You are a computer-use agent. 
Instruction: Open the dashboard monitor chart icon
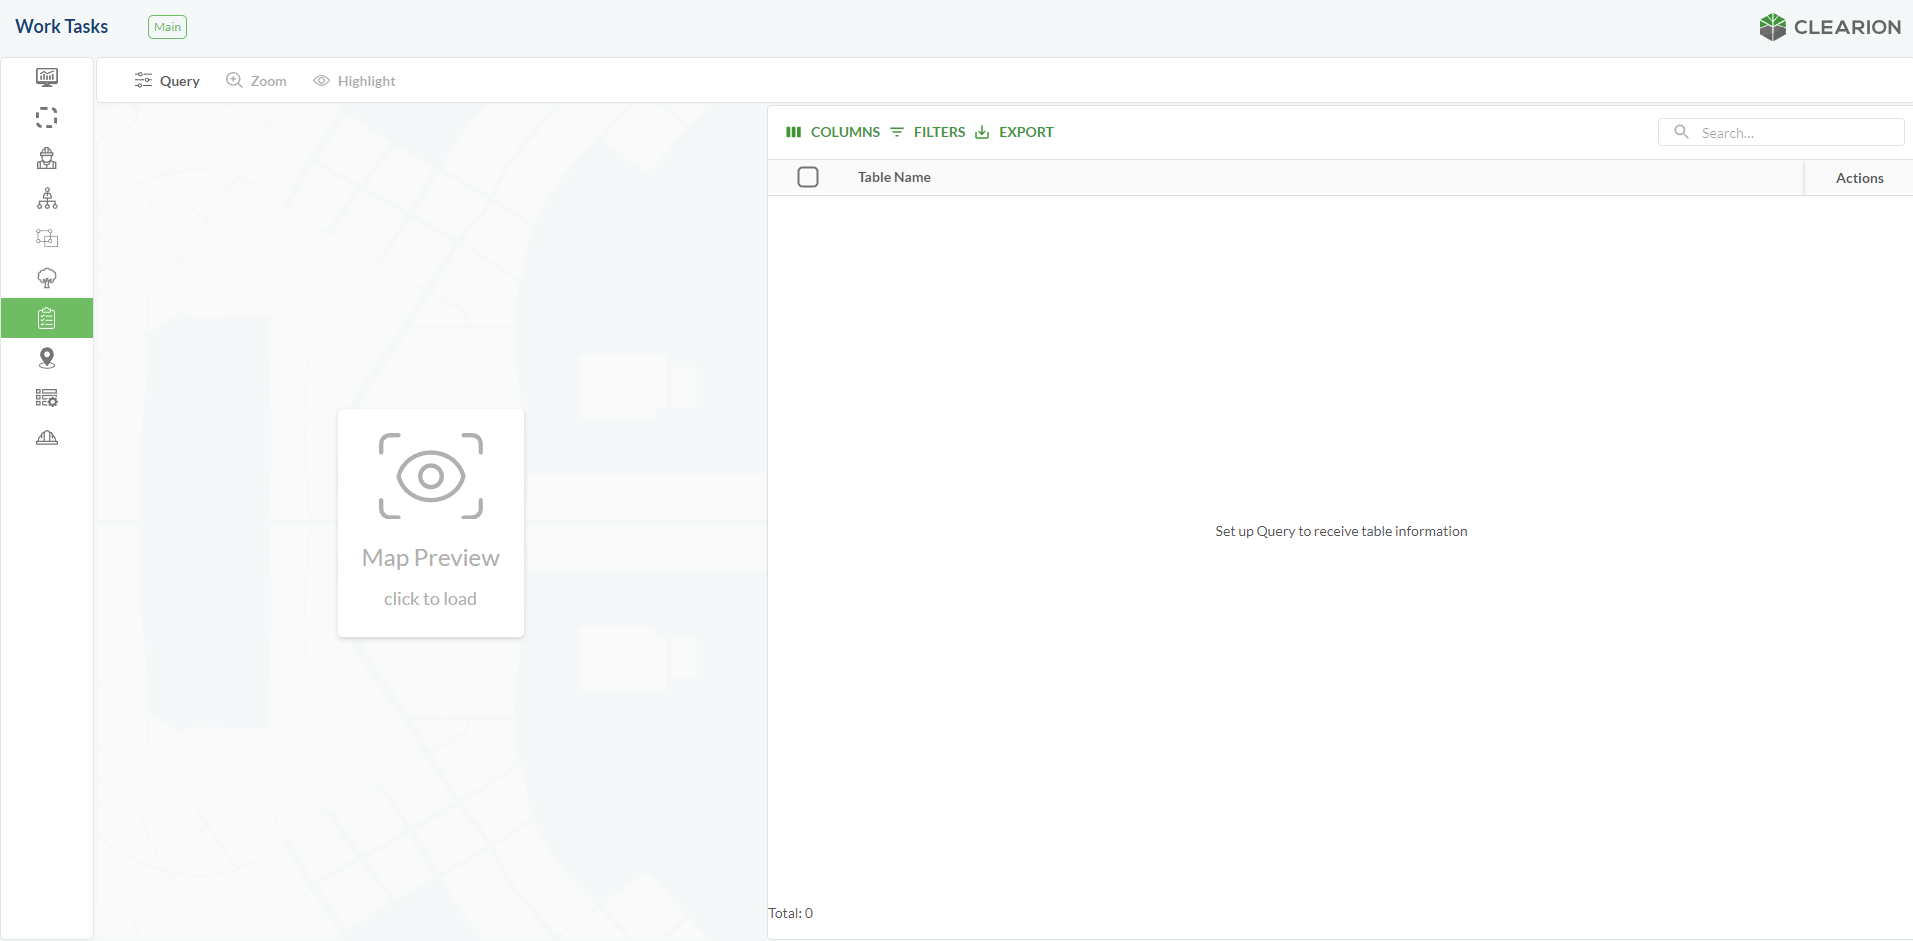47,78
